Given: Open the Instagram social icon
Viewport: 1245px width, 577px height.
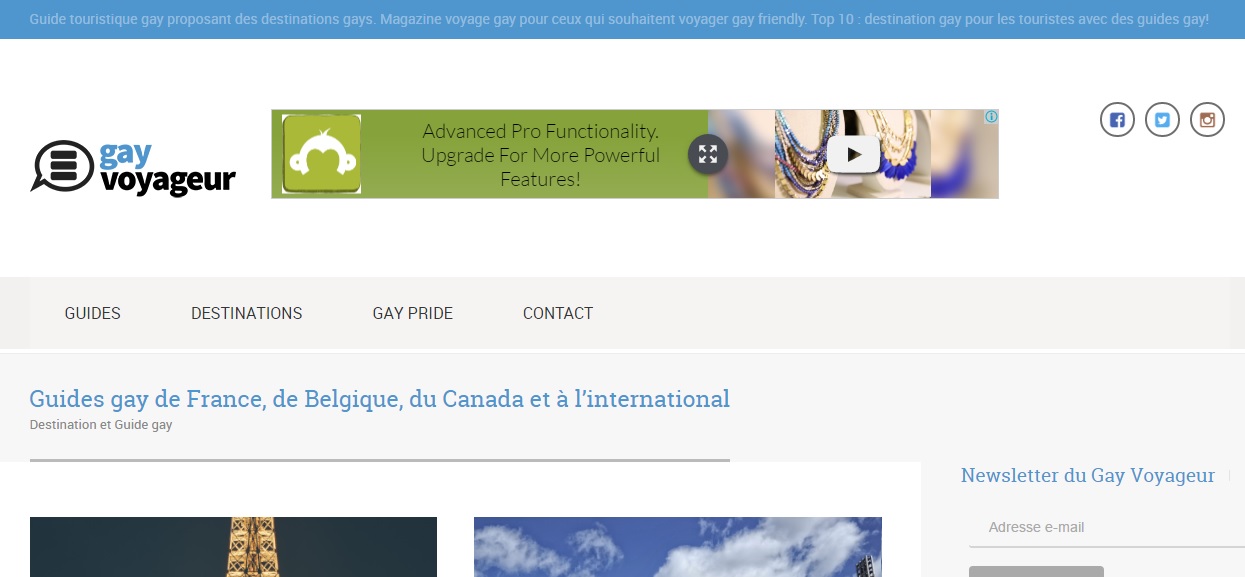Looking at the screenshot, I should click(1207, 120).
